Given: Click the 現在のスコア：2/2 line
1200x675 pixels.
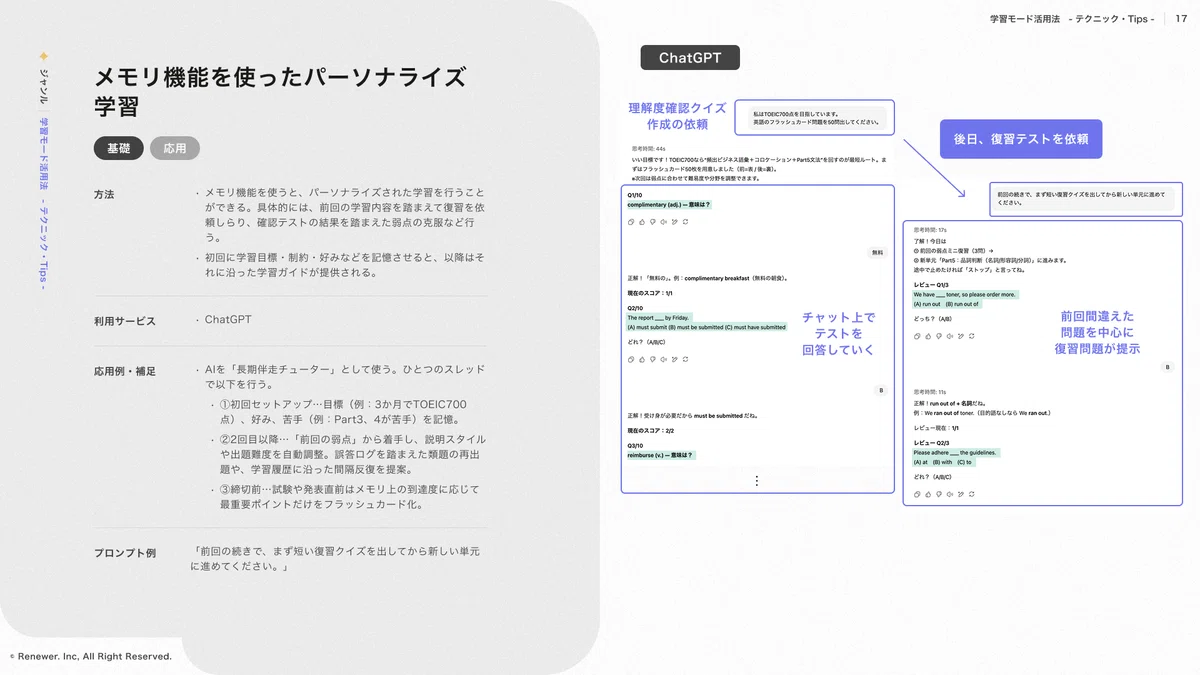Looking at the screenshot, I should pos(650,431).
